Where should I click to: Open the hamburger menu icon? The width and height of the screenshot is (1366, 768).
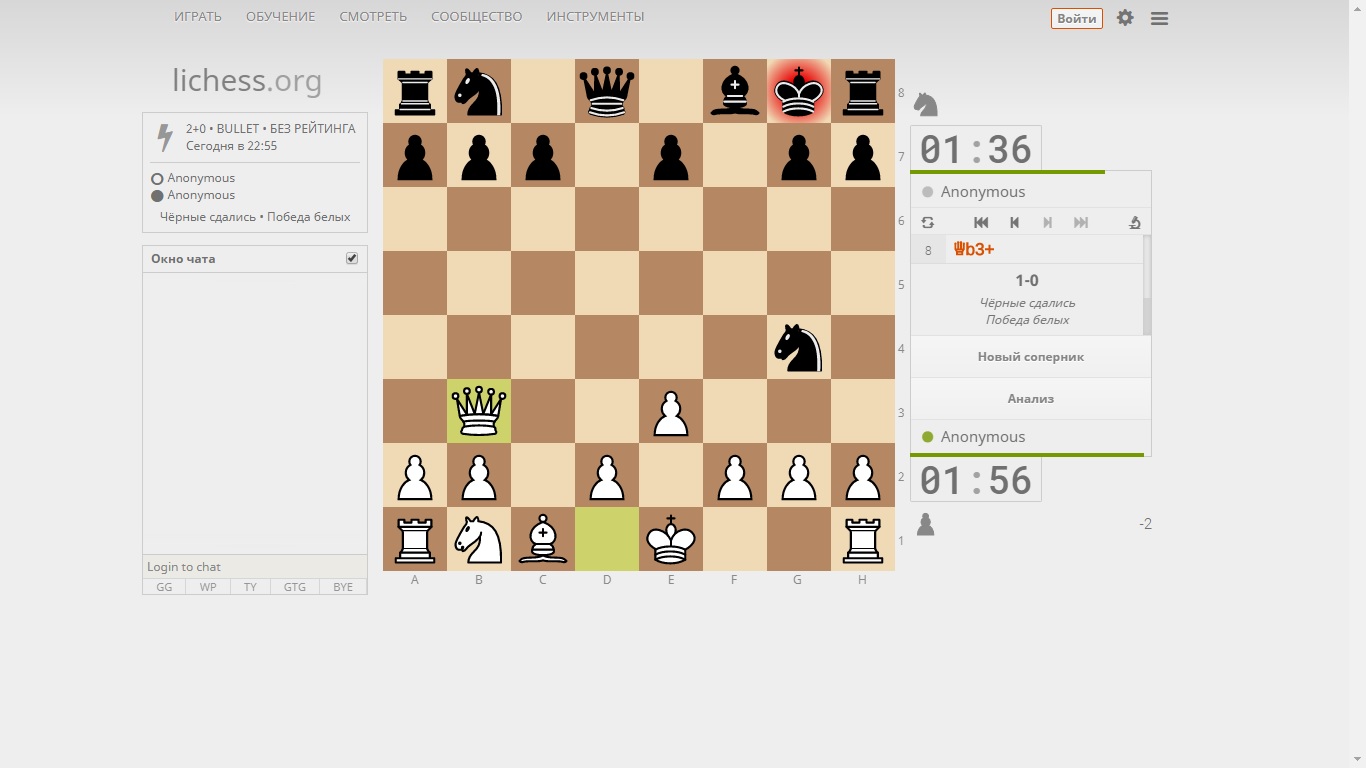pyautogui.click(x=1159, y=18)
